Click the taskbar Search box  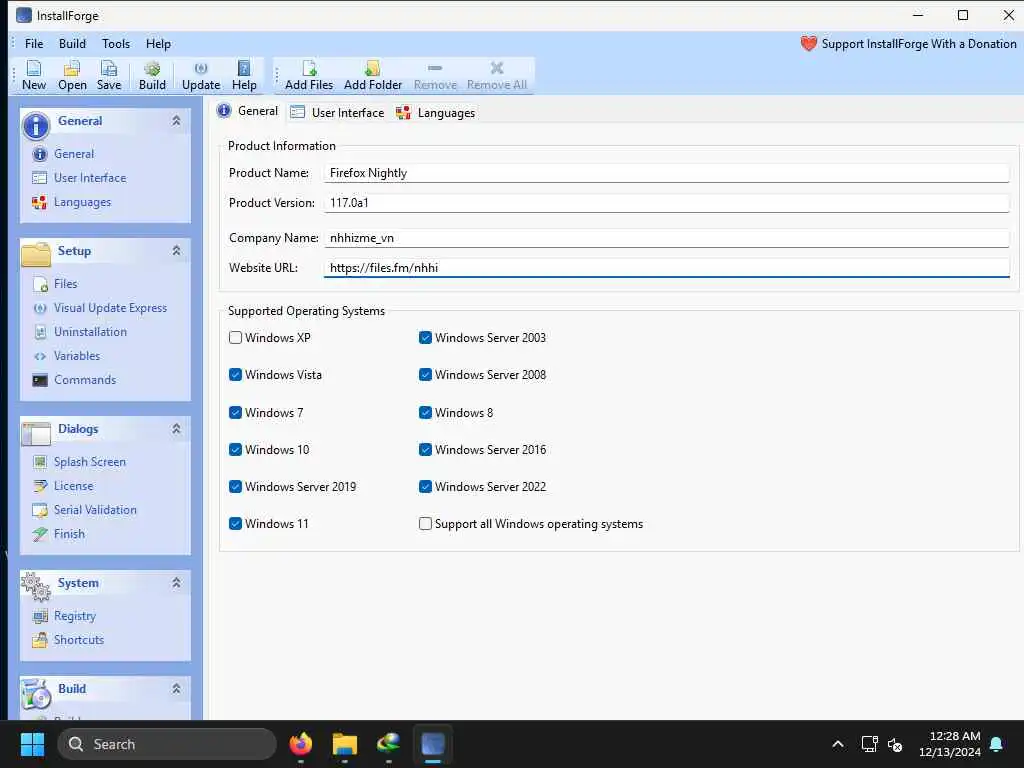point(167,744)
